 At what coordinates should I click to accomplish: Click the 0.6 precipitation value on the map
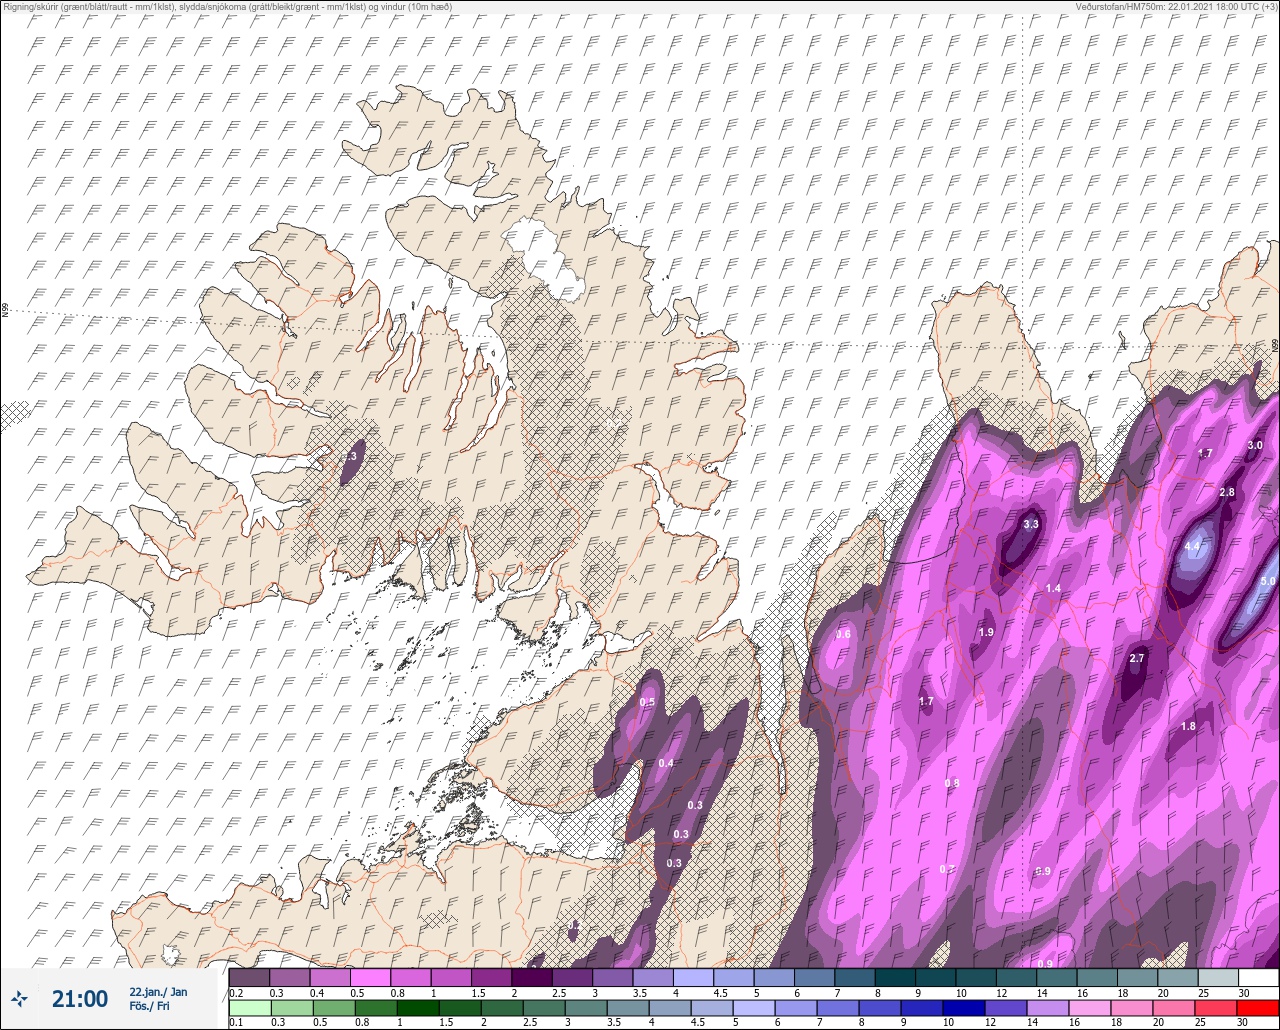coord(843,634)
